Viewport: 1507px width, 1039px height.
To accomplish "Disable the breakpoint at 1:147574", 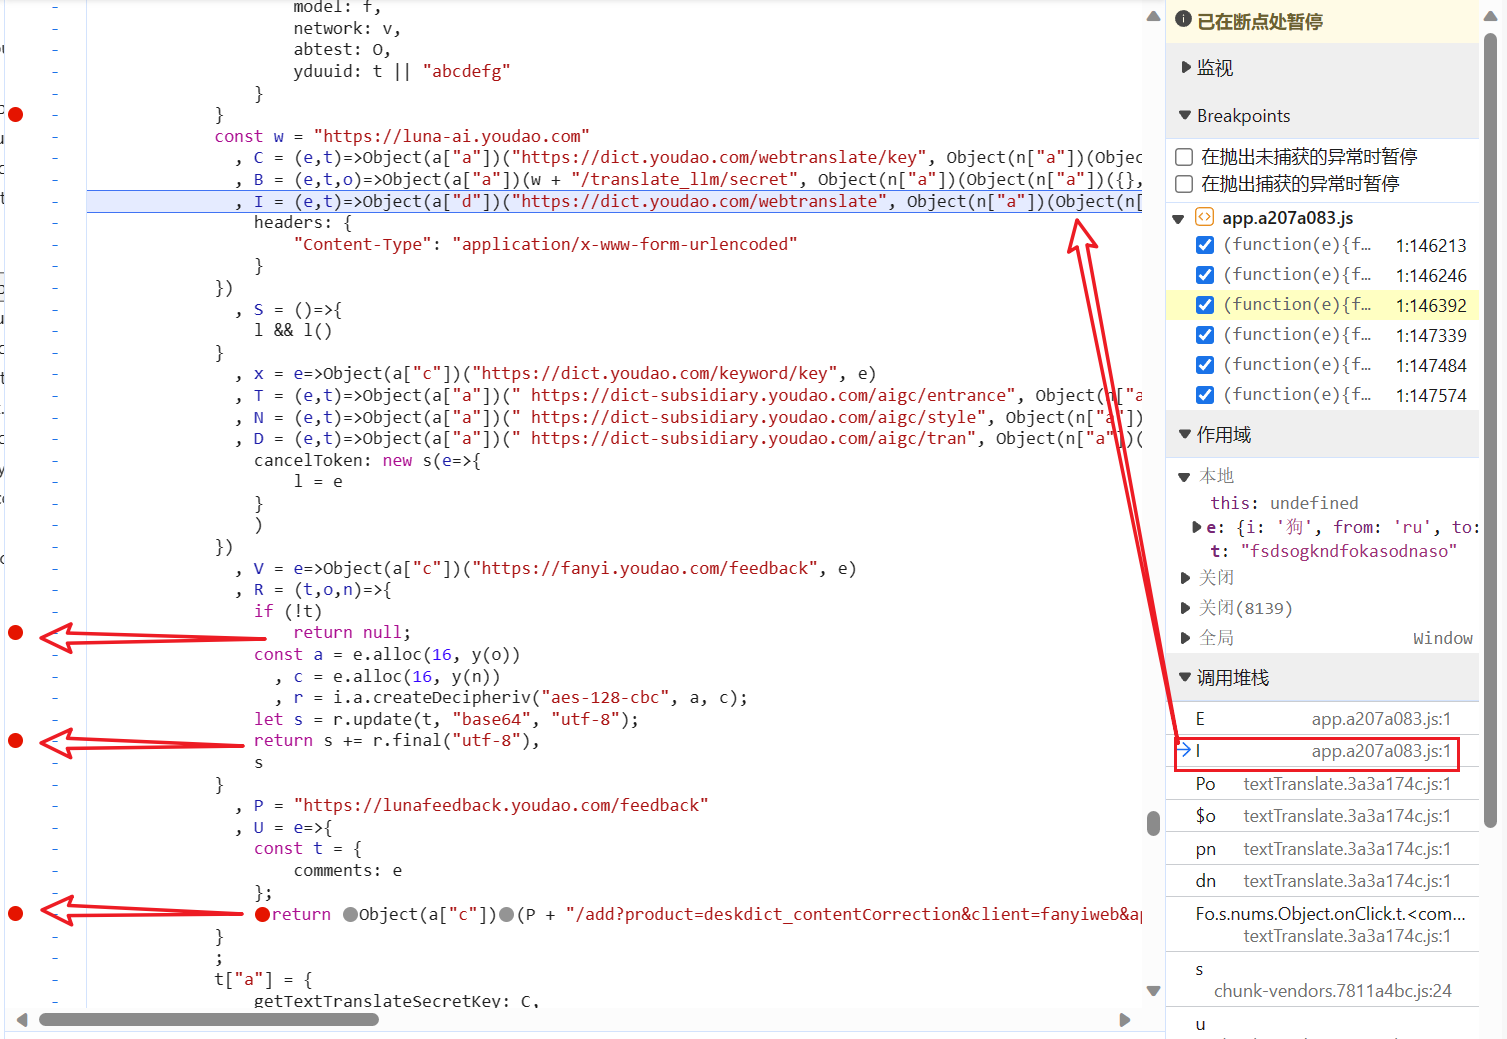I will [x=1205, y=395].
